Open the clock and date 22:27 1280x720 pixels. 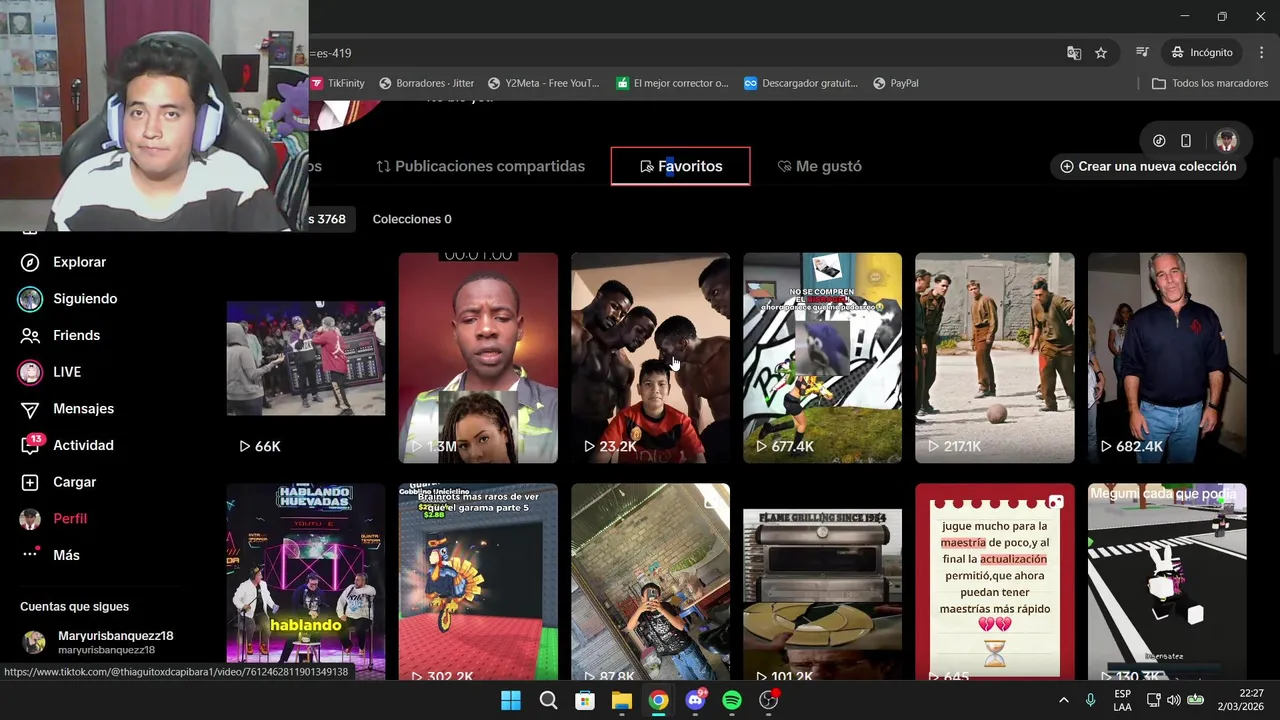[1243, 700]
